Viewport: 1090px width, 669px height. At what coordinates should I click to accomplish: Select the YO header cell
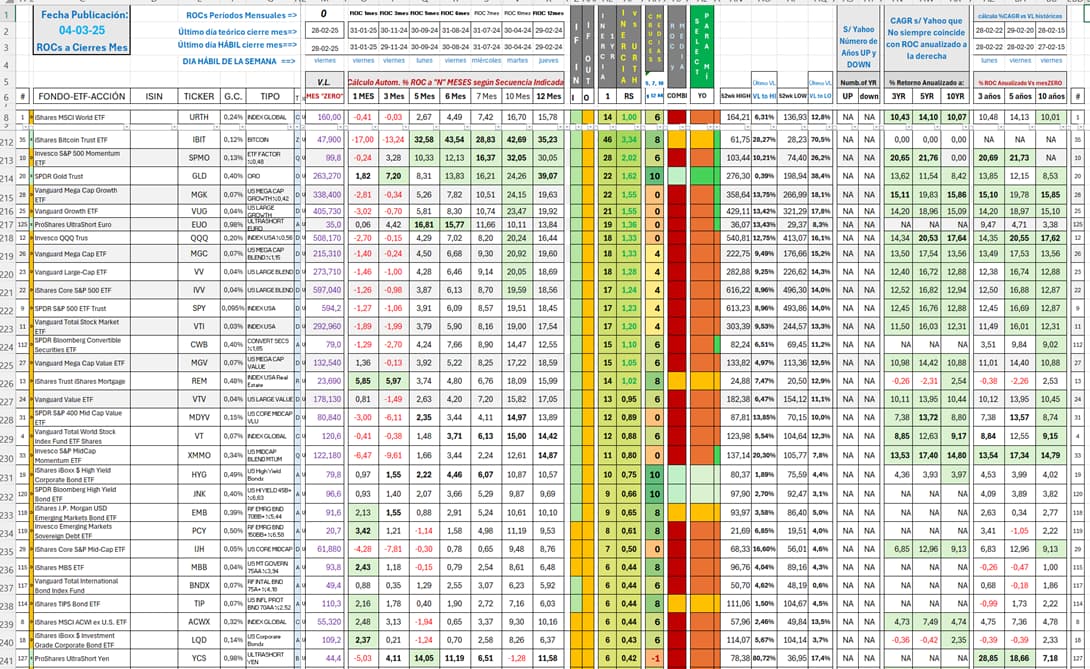tap(702, 96)
